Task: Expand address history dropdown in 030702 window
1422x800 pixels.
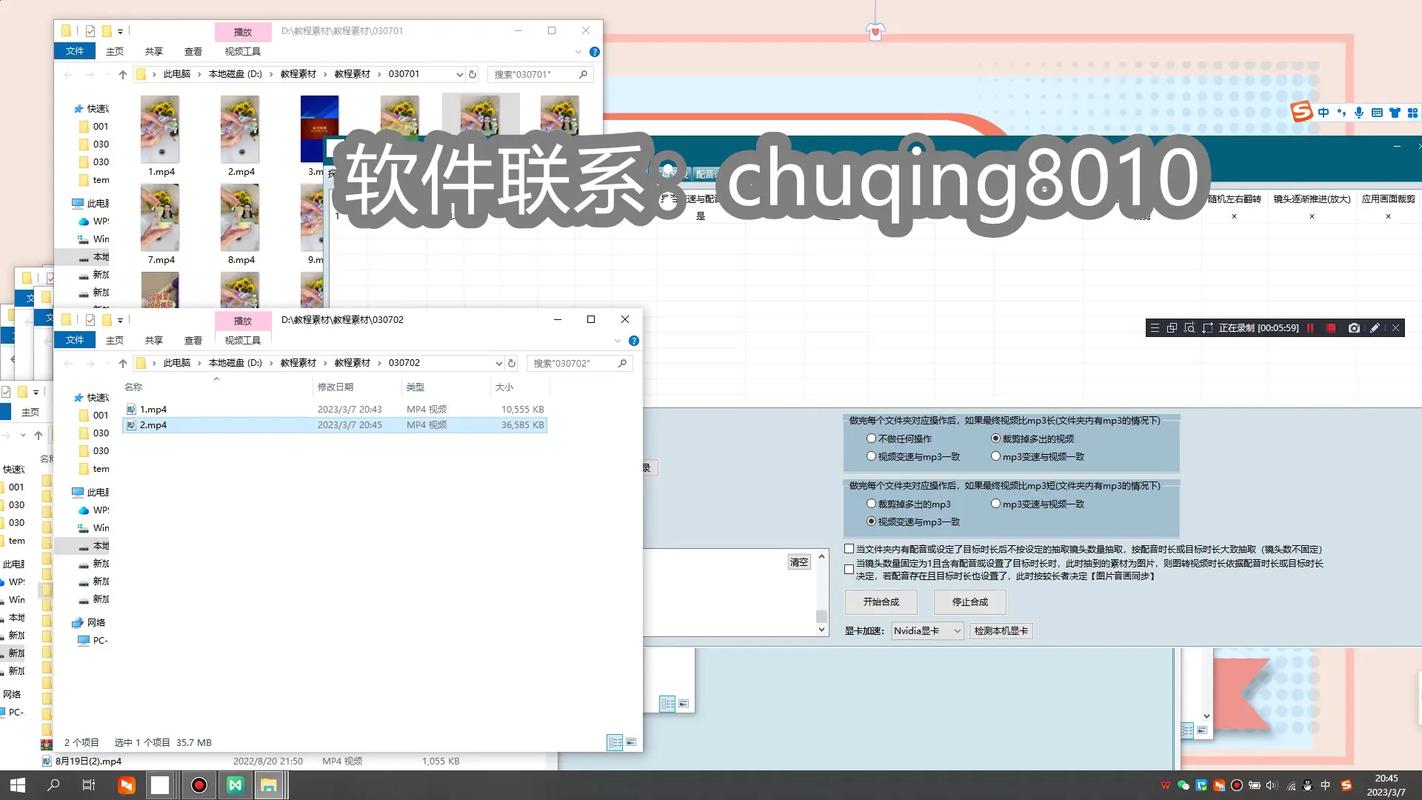Action: 499,363
